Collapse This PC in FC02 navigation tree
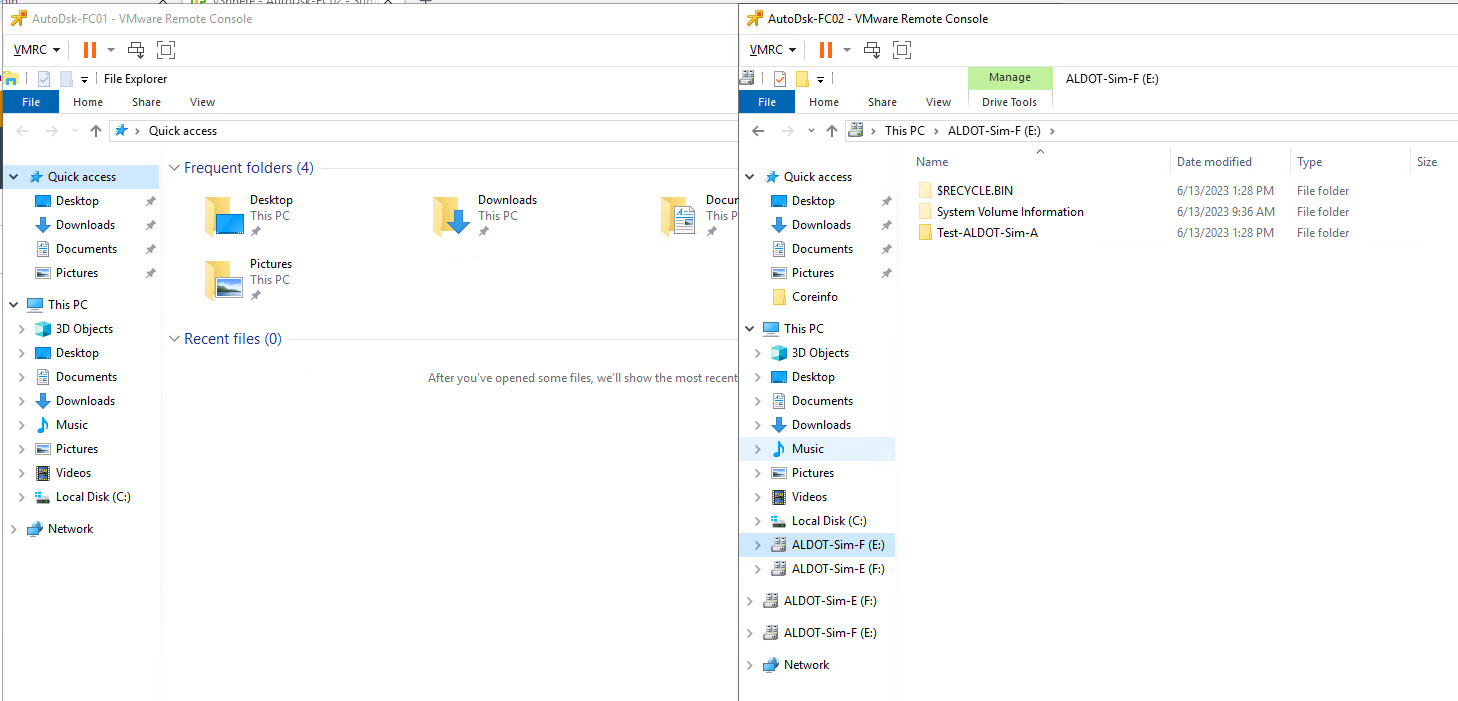 (750, 329)
